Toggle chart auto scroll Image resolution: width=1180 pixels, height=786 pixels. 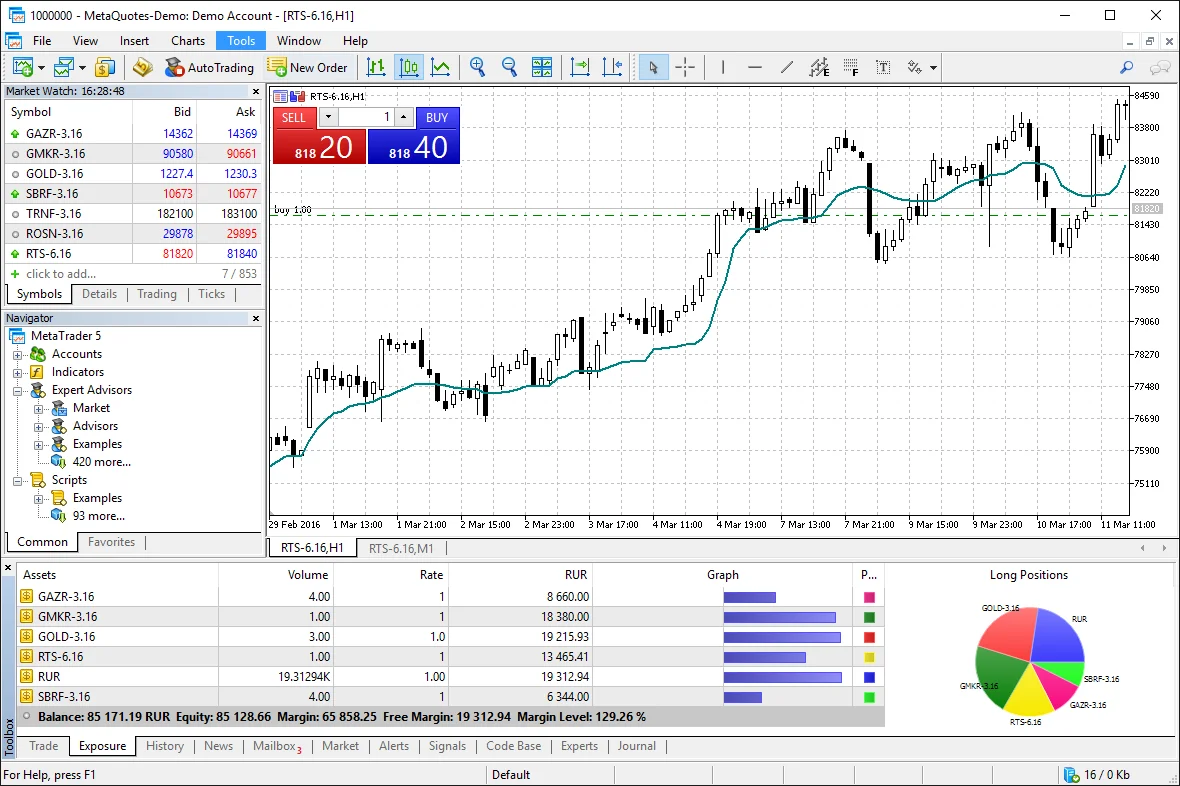click(x=579, y=67)
